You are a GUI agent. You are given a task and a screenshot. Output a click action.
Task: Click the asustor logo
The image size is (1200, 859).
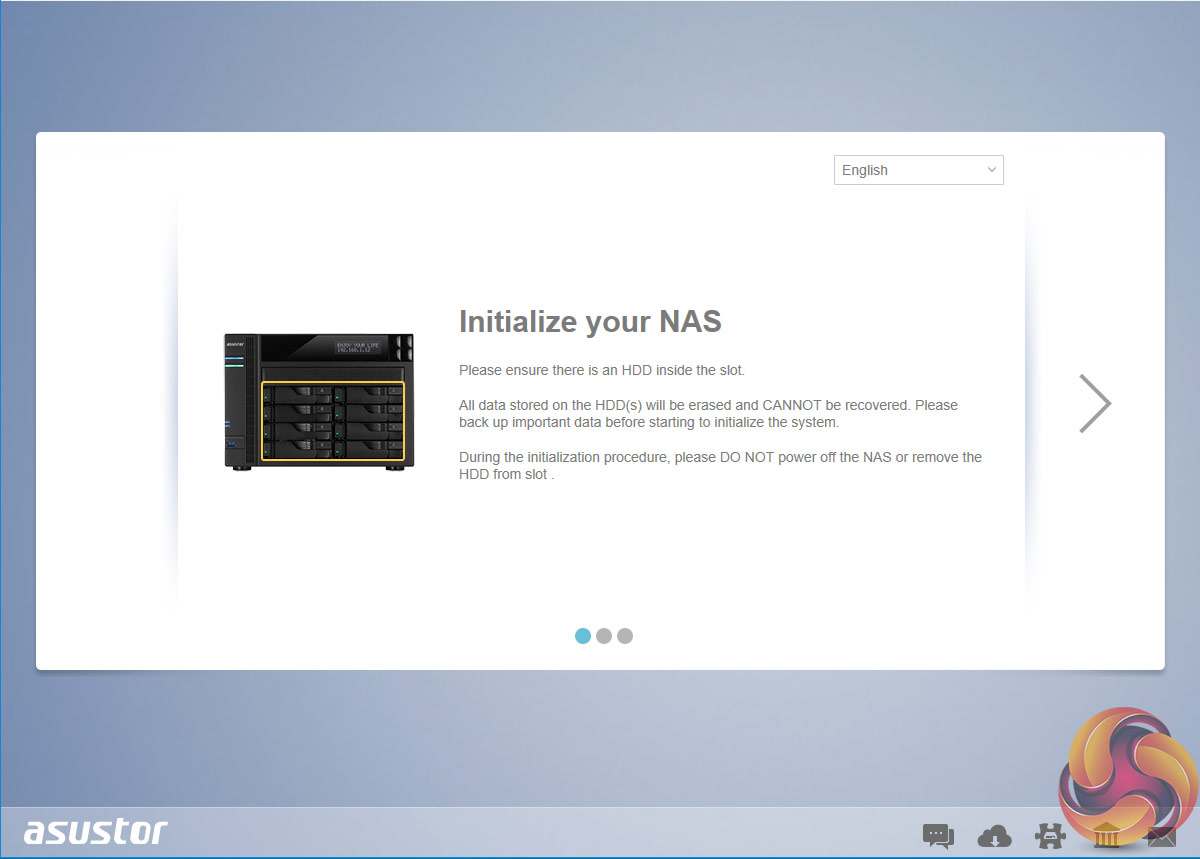96,832
